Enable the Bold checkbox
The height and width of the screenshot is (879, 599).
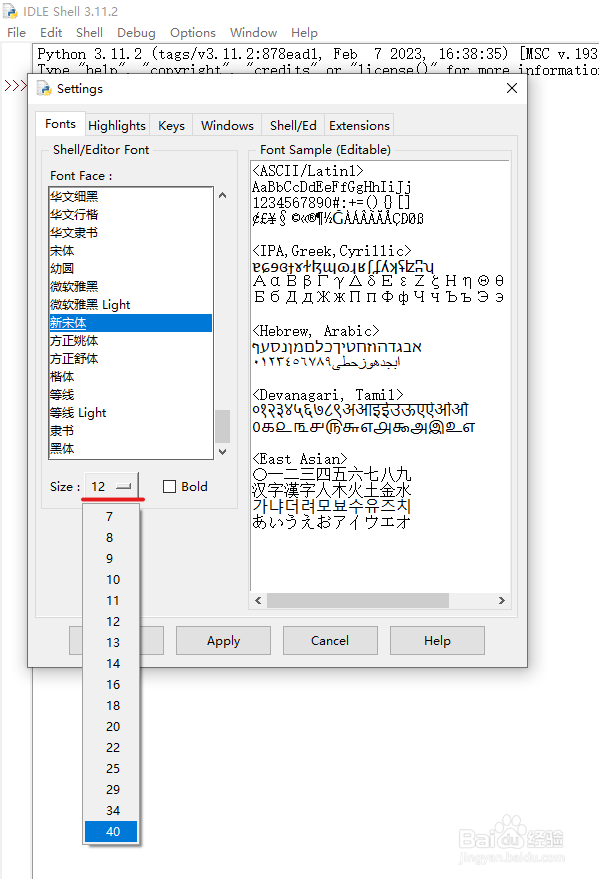tap(169, 487)
